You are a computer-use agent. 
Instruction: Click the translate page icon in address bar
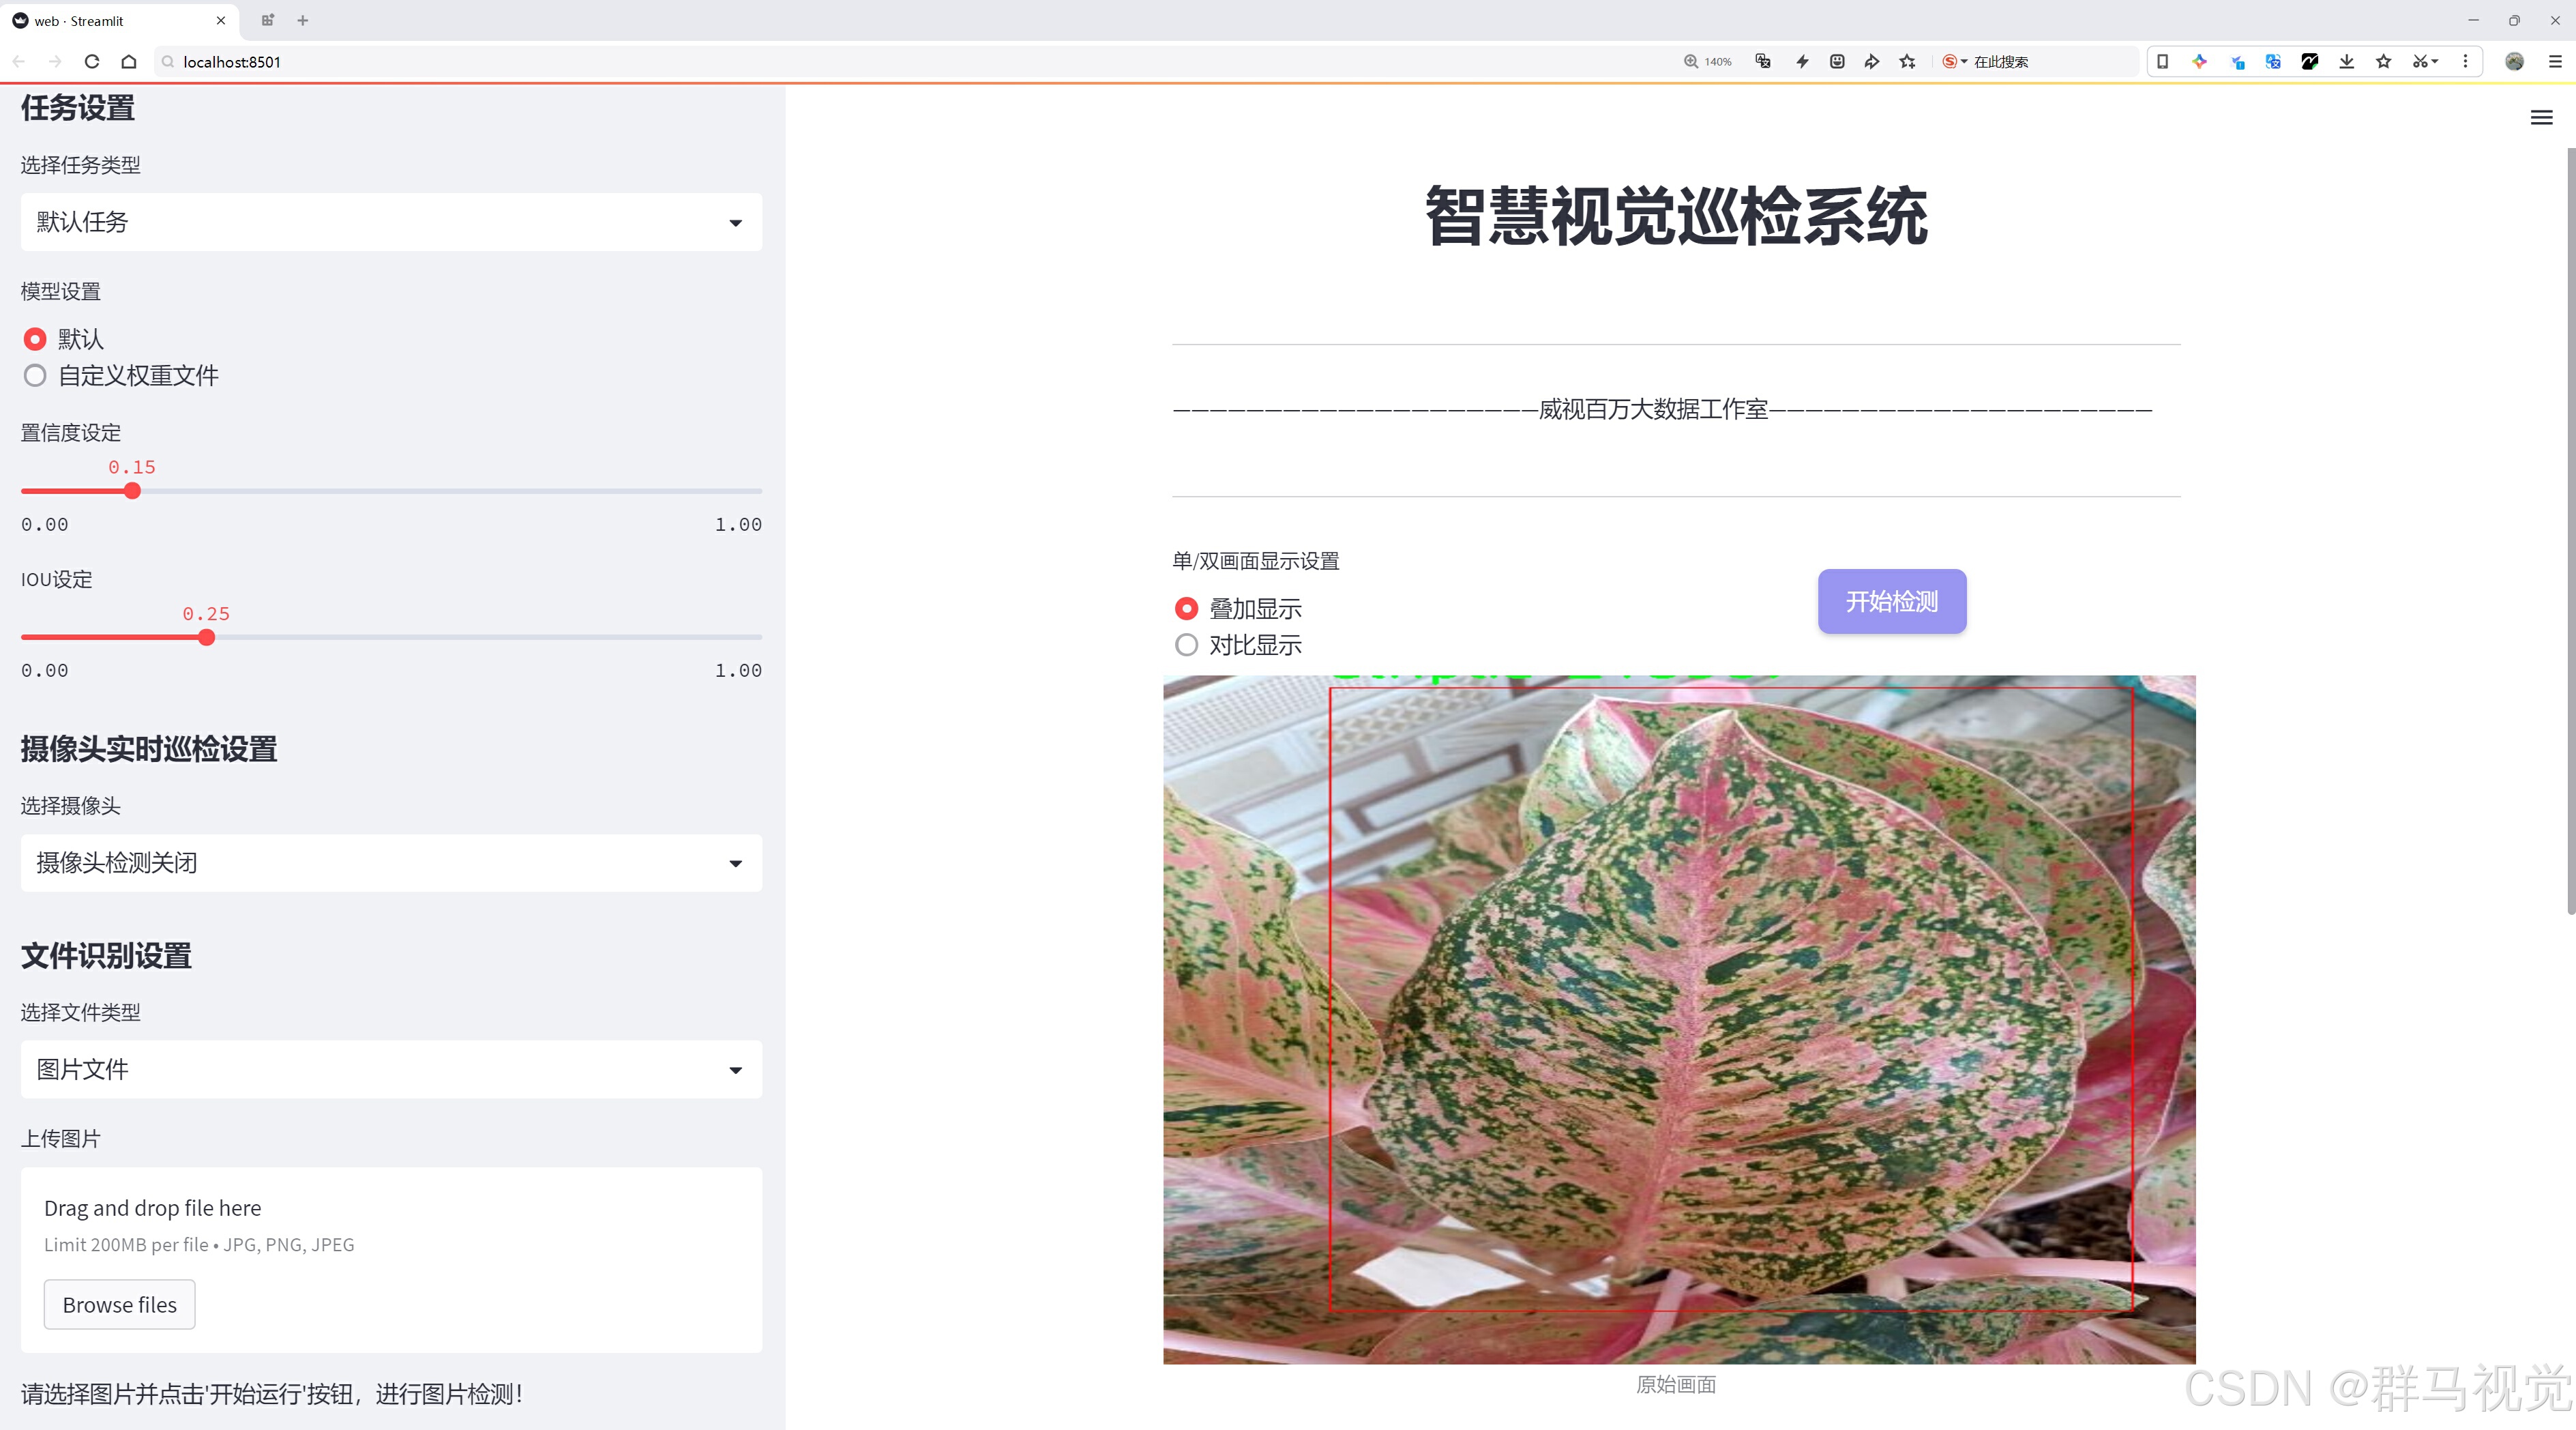1763,62
